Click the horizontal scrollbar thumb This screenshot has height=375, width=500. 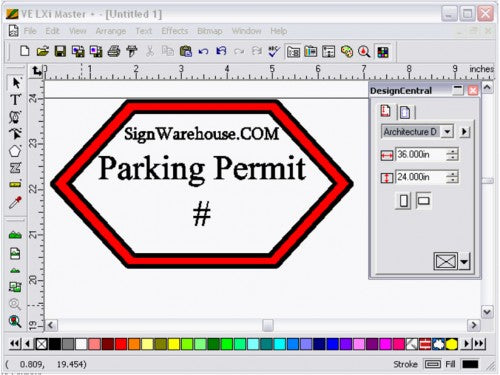(x=268, y=325)
